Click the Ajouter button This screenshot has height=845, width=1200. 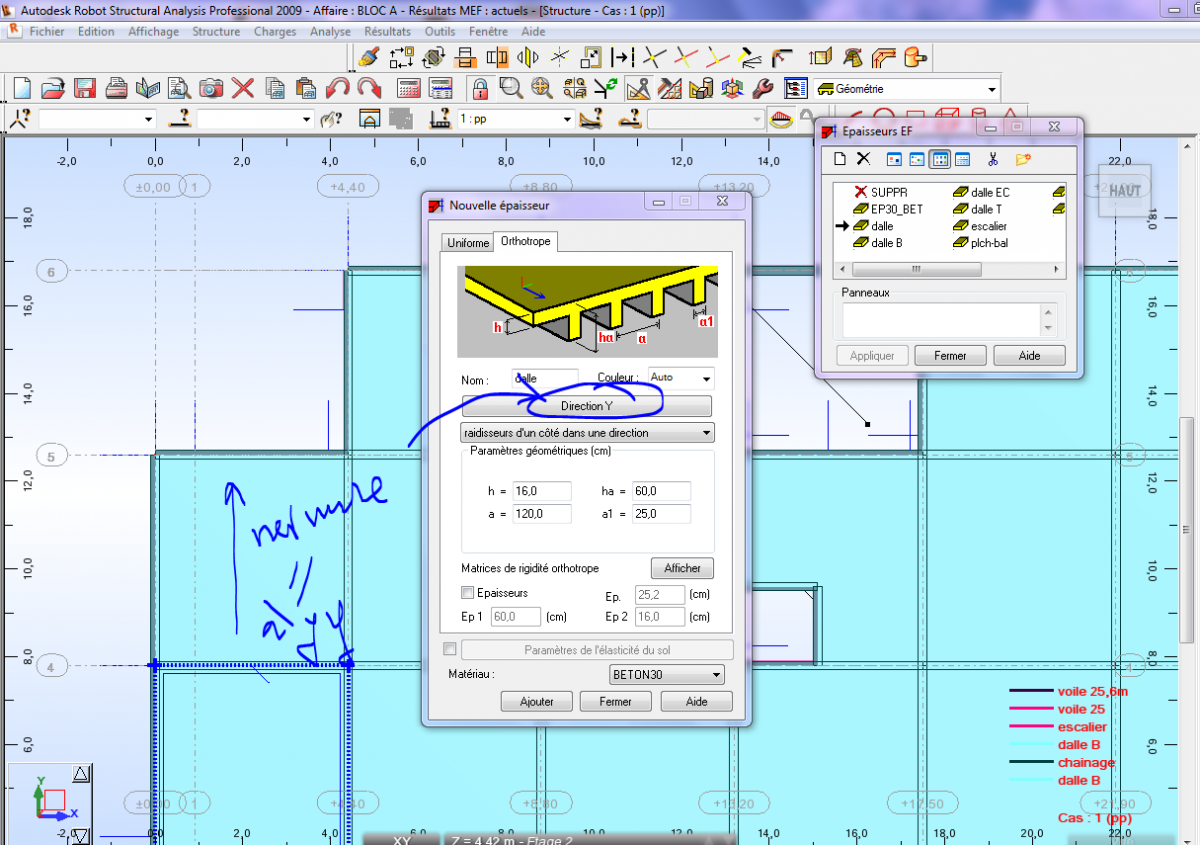(x=537, y=701)
